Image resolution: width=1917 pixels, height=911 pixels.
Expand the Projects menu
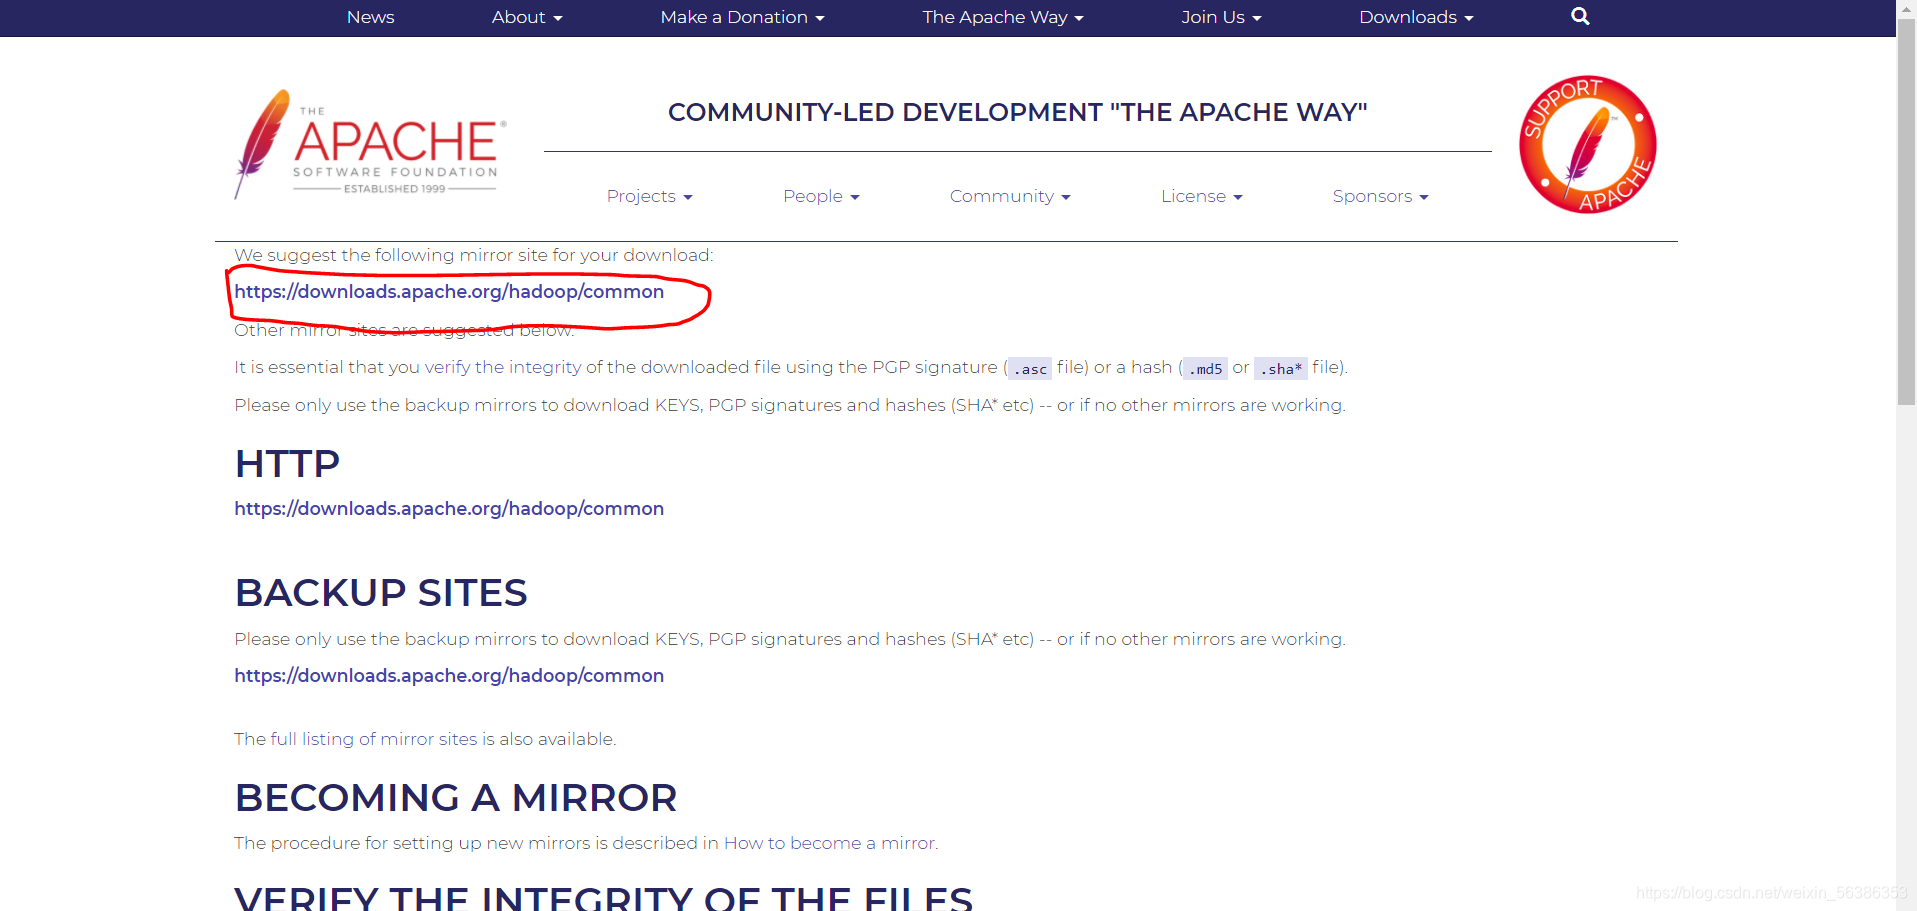coord(649,196)
